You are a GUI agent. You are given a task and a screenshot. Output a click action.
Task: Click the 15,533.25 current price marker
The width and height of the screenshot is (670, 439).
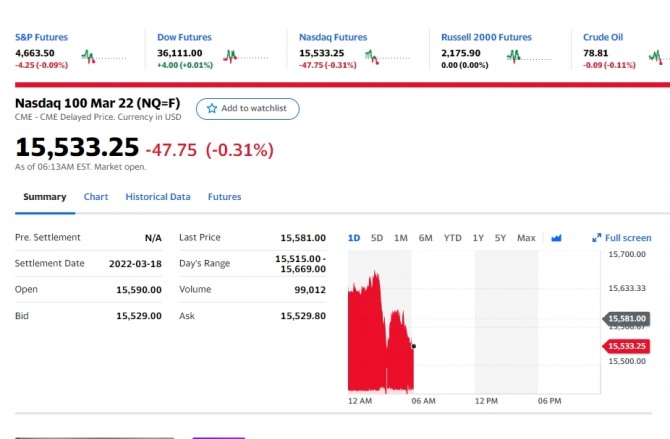coord(627,346)
